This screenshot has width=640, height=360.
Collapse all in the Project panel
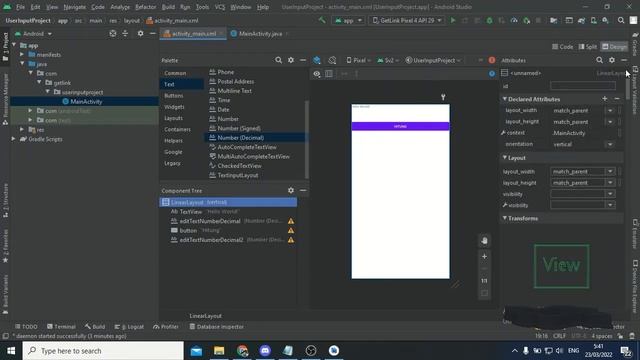click(125, 33)
